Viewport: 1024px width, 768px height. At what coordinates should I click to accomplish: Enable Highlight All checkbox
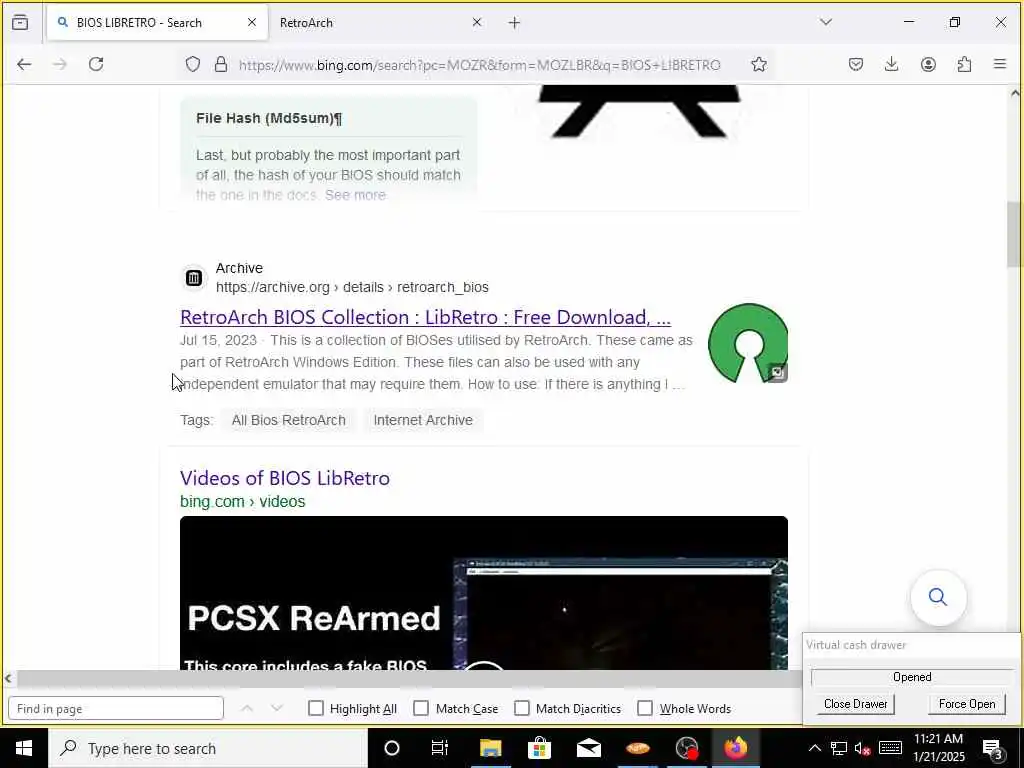click(x=315, y=709)
